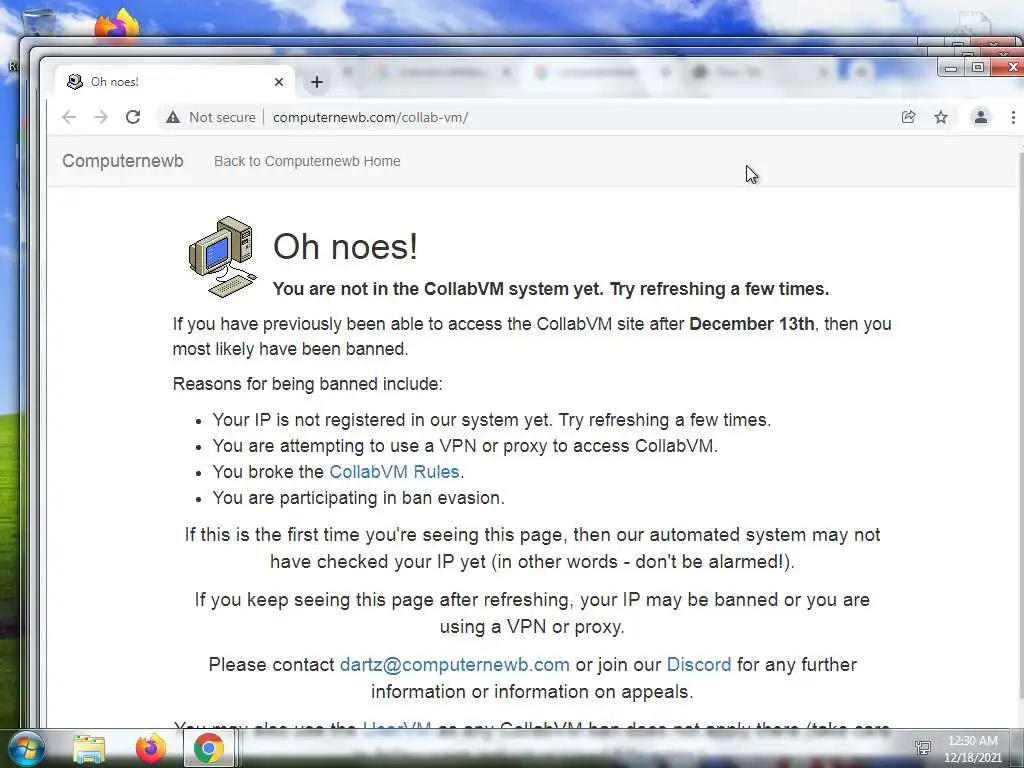Image resolution: width=1024 pixels, height=768 pixels.
Task: Click the Chrome taskbar icon
Action: [x=208, y=748]
